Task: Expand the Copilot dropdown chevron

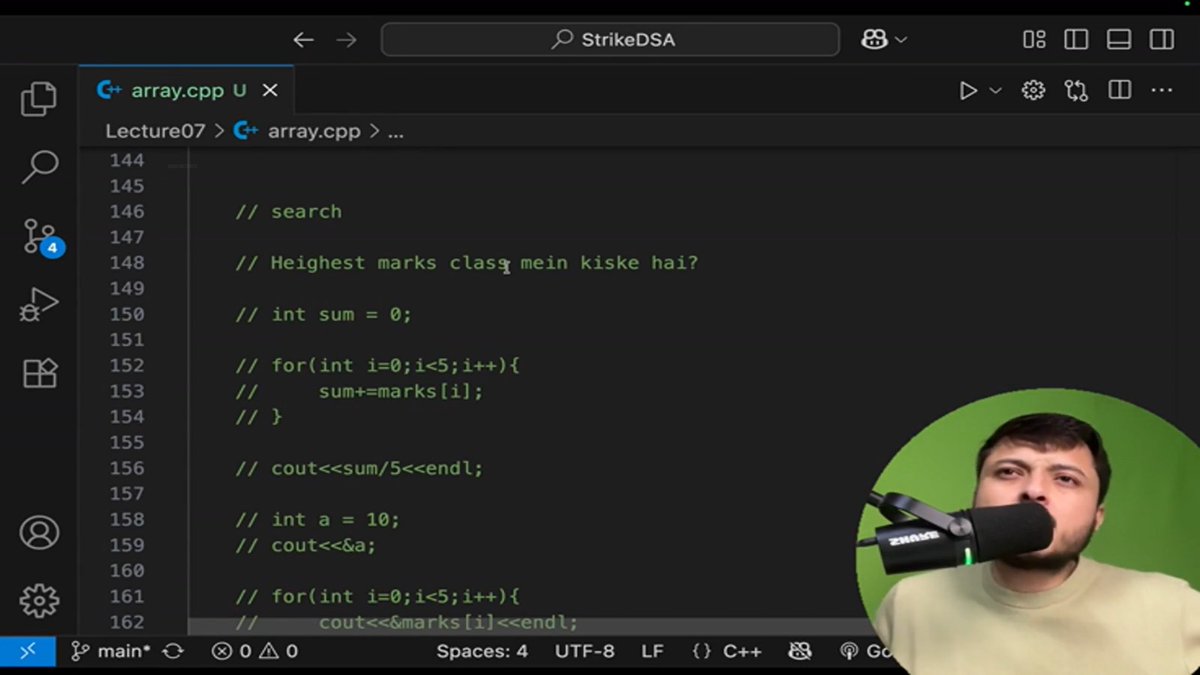Action: (900, 40)
